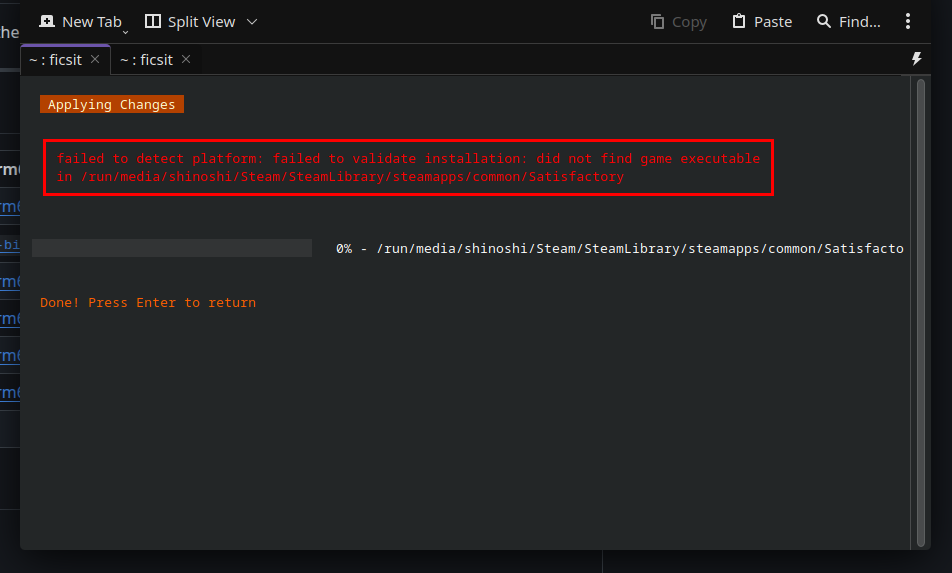
Task: Click the terminal vertical scrollbar
Action: coord(920,313)
